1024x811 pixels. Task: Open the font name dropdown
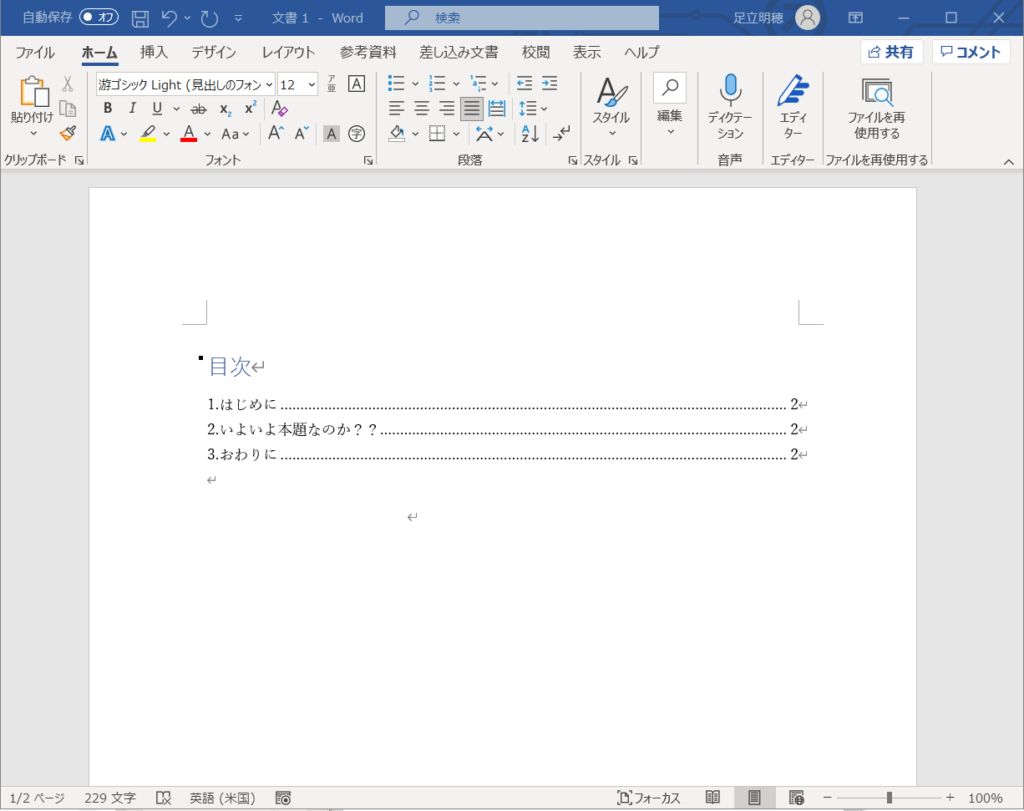click(x=269, y=85)
